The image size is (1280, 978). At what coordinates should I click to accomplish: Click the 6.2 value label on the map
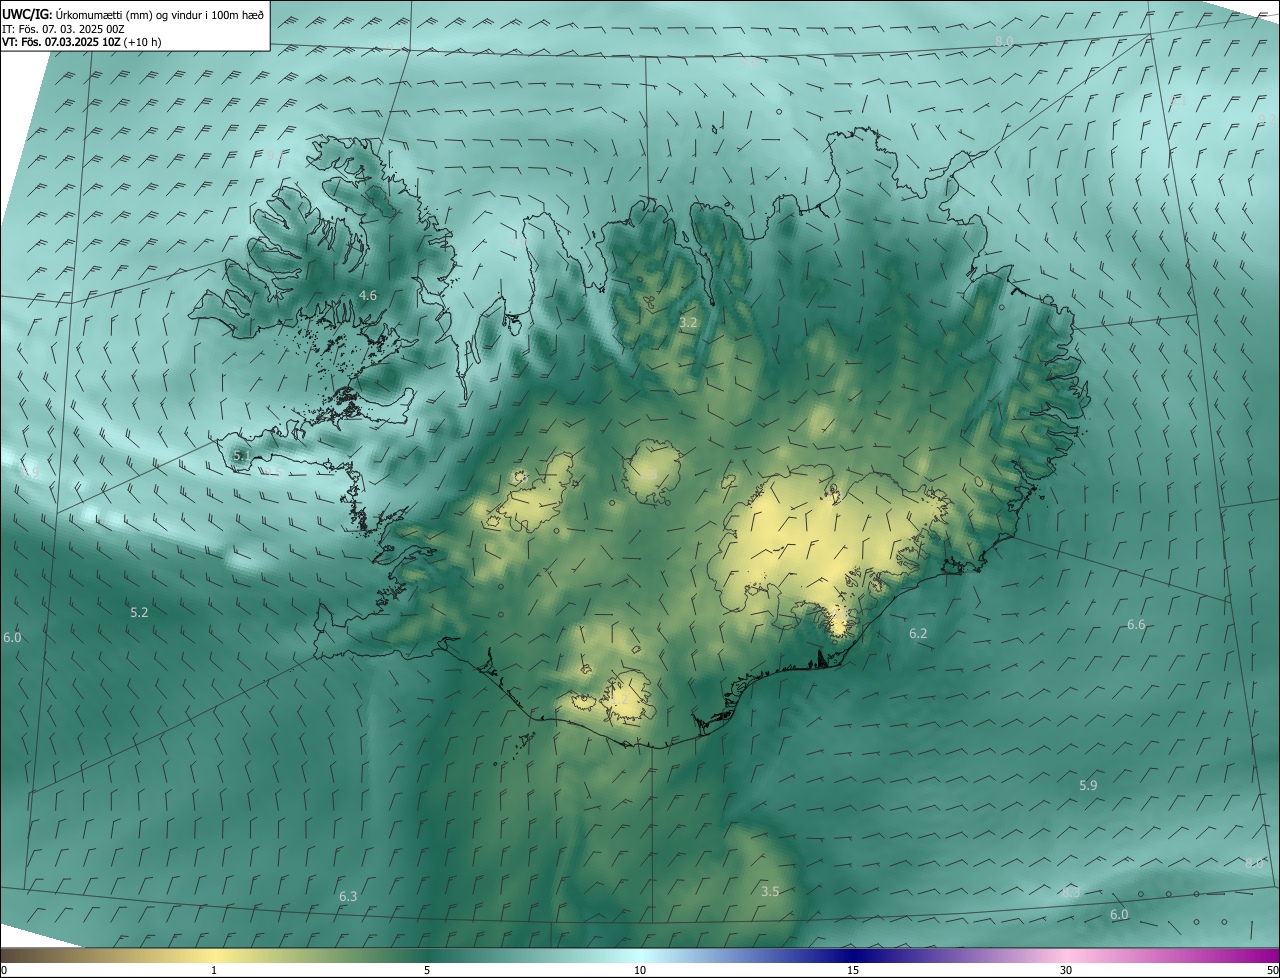[918, 633]
